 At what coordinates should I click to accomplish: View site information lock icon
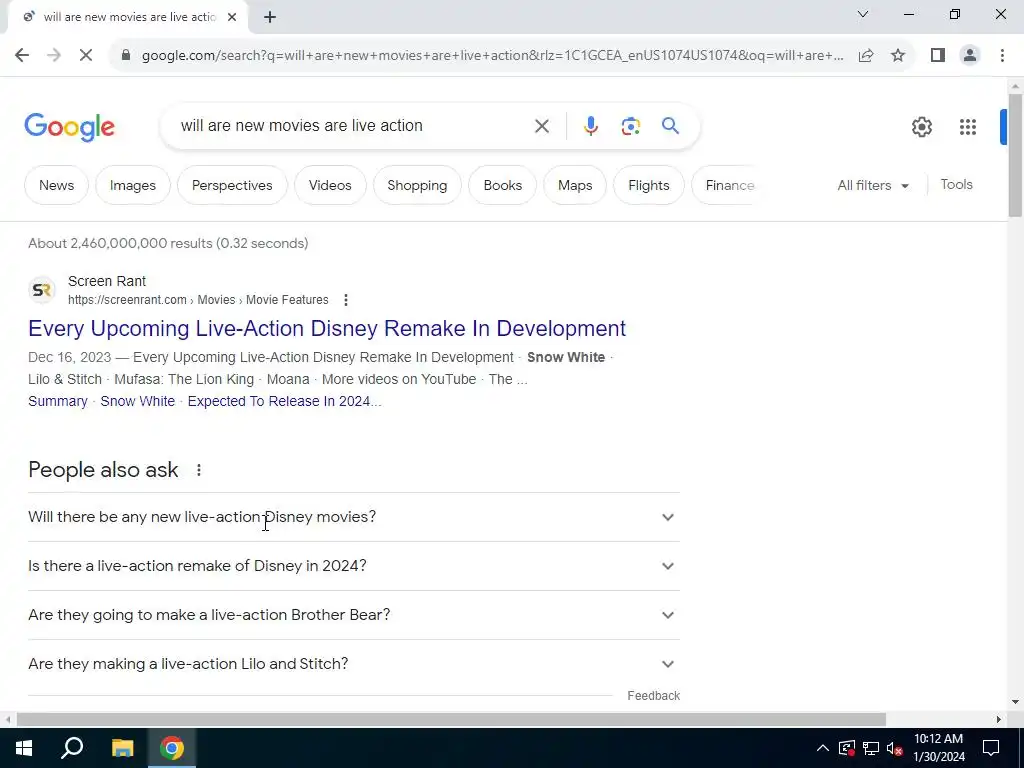pos(126,55)
